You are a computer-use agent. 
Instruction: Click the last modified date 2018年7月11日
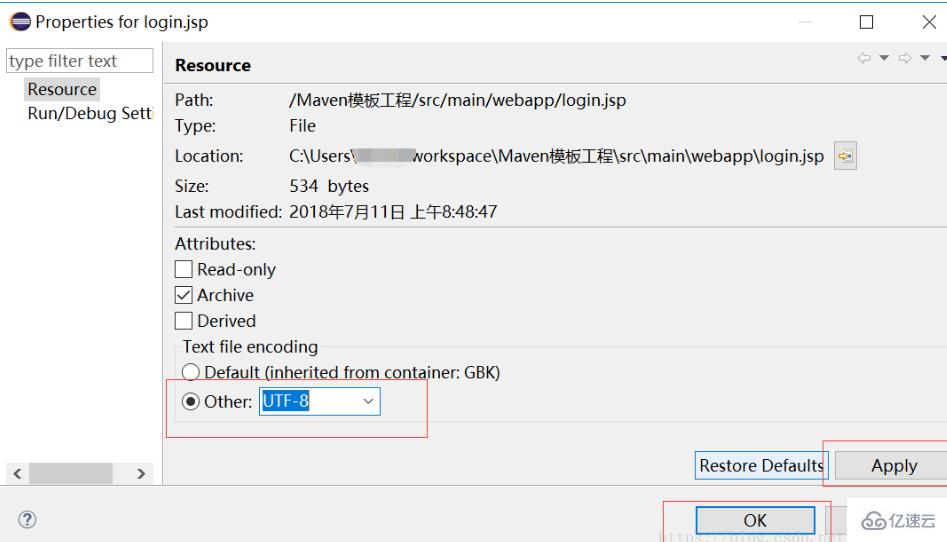coord(347,212)
